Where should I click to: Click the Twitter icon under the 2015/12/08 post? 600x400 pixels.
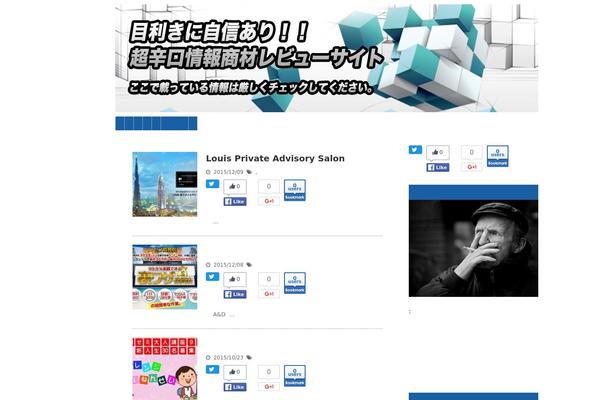click(212, 277)
